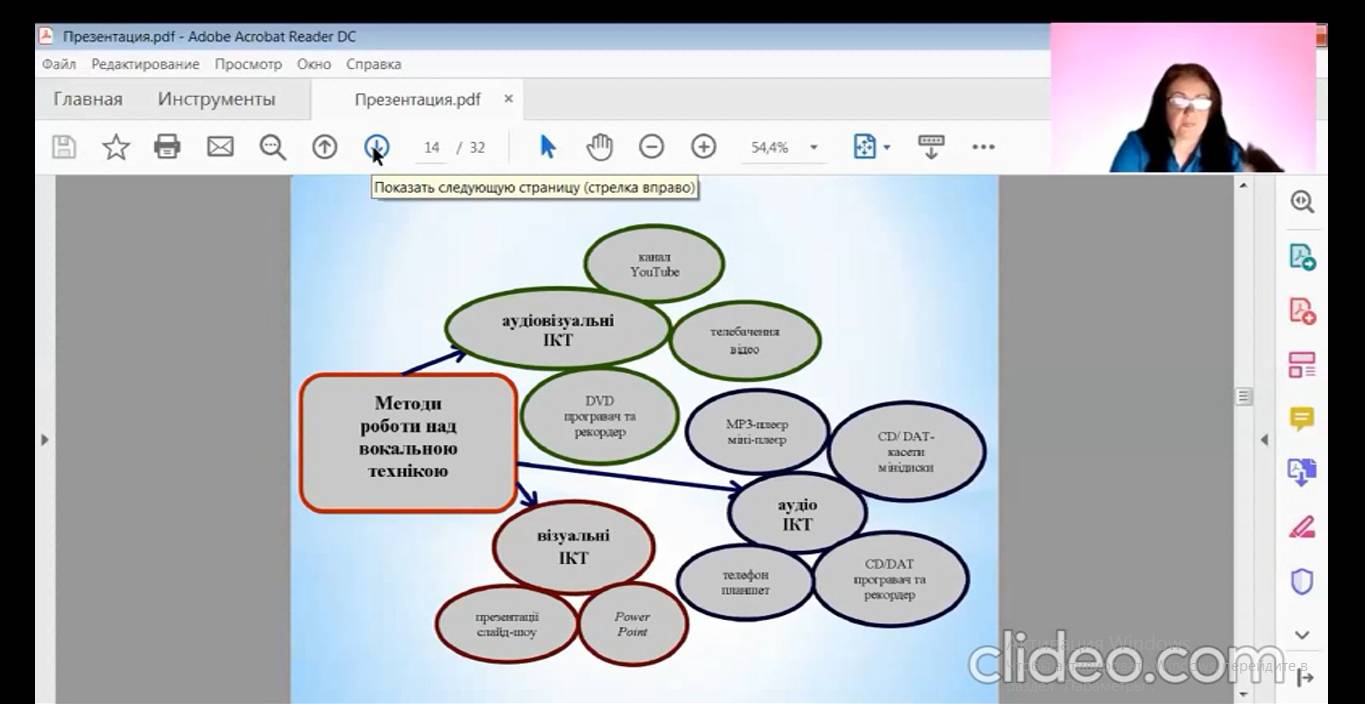Click the Print file icon
The image size is (1365, 704).
[167, 147]
